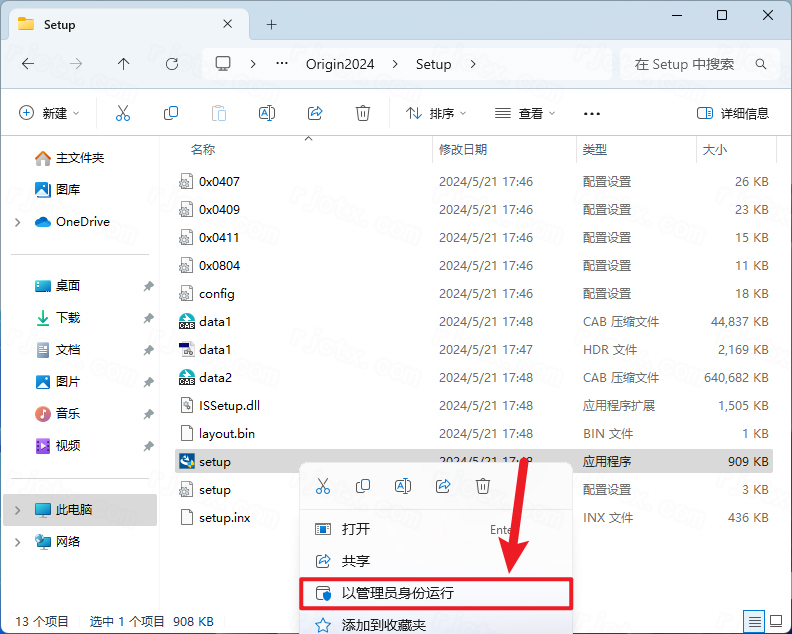Switch to the large icons view in the status bar
The image size is (792, 634).
point(776,621)
